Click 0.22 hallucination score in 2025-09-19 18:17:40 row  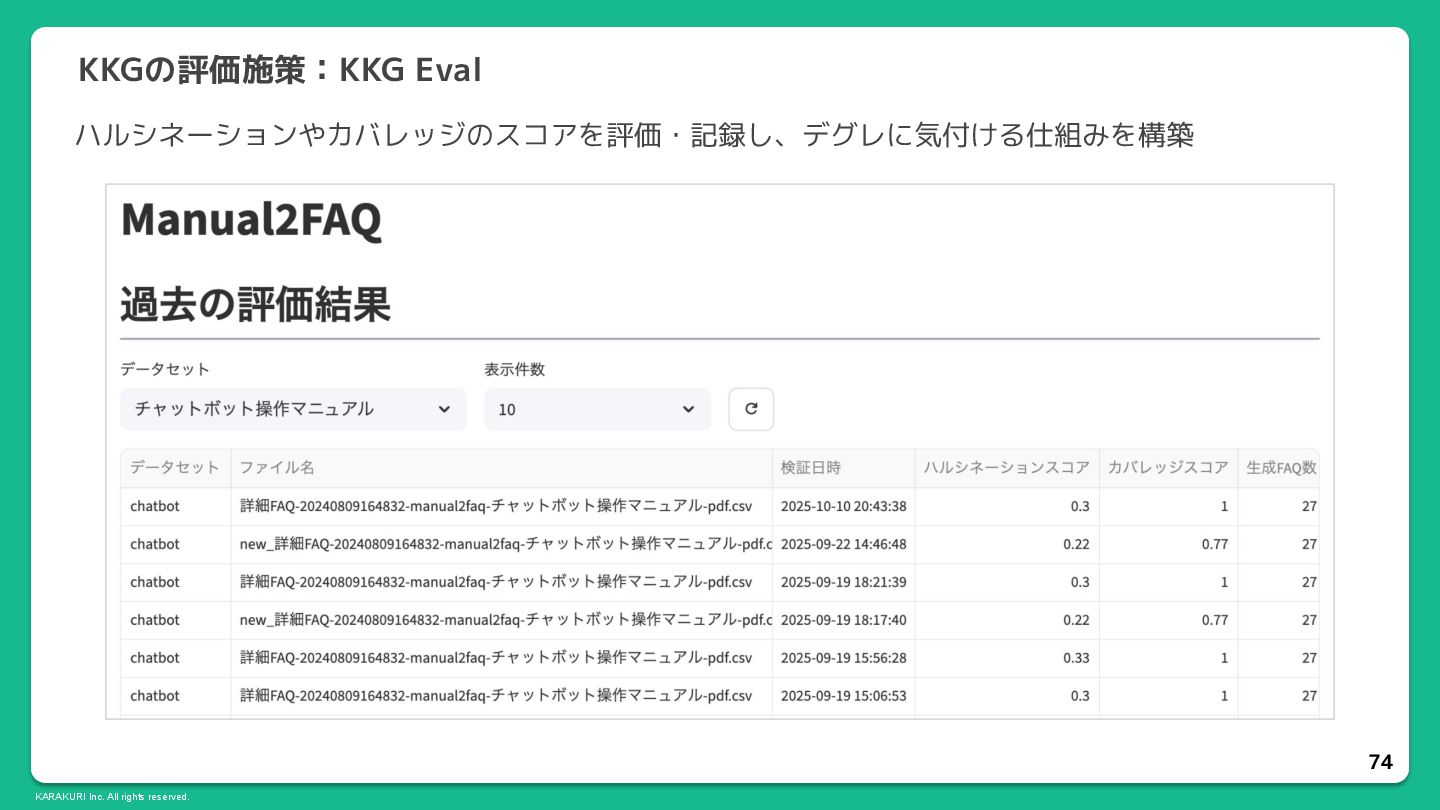[1006, 620]
